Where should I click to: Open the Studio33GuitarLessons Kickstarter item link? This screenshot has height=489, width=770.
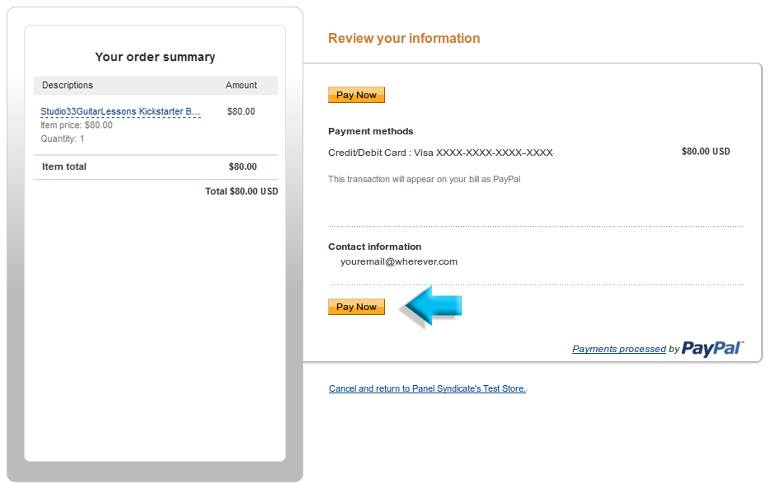[120, 111]
